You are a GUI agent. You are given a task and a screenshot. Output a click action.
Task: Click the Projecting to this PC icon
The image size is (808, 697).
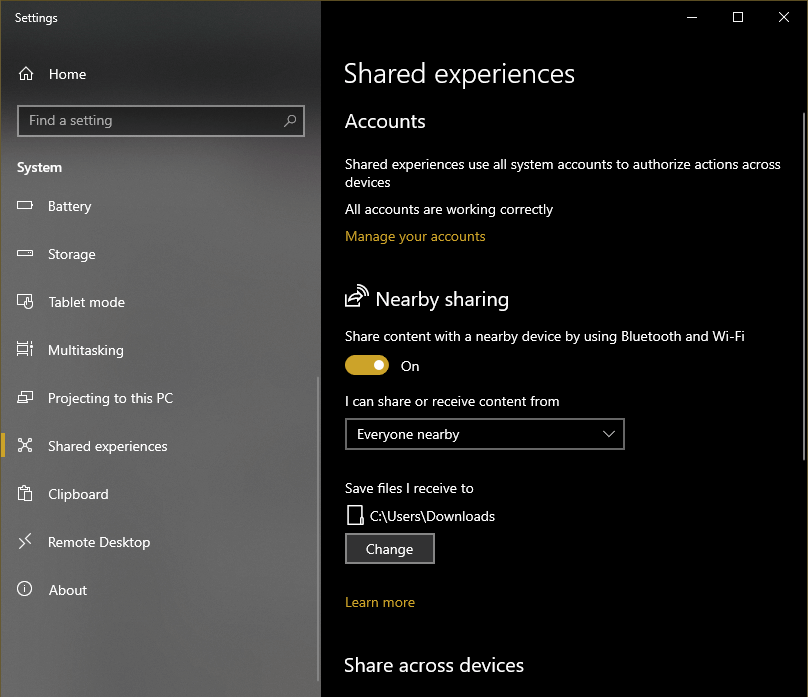tap(26, 398)
